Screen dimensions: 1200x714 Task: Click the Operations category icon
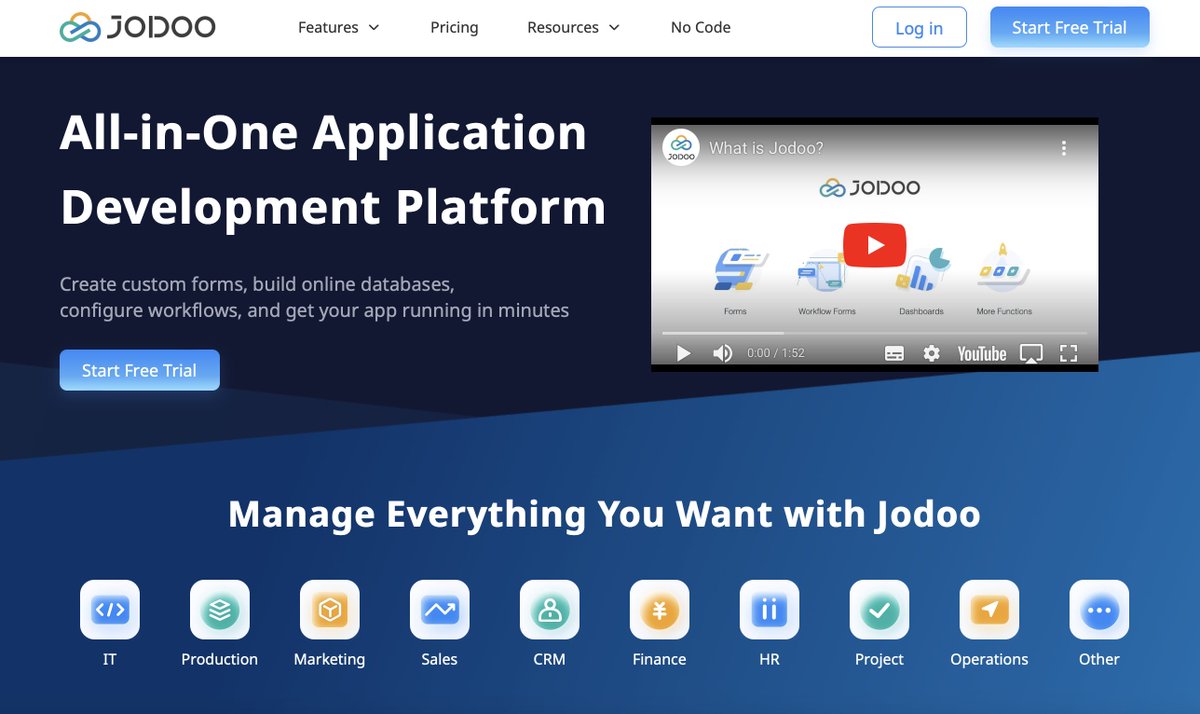(990, 609)
